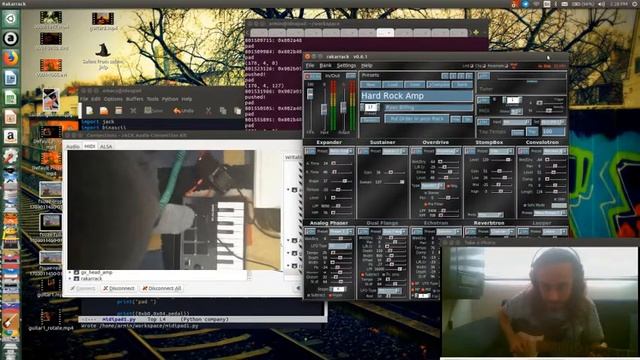Toggle the Tuner On button
The width and height of the screenshot is (640, 360).
483,76
